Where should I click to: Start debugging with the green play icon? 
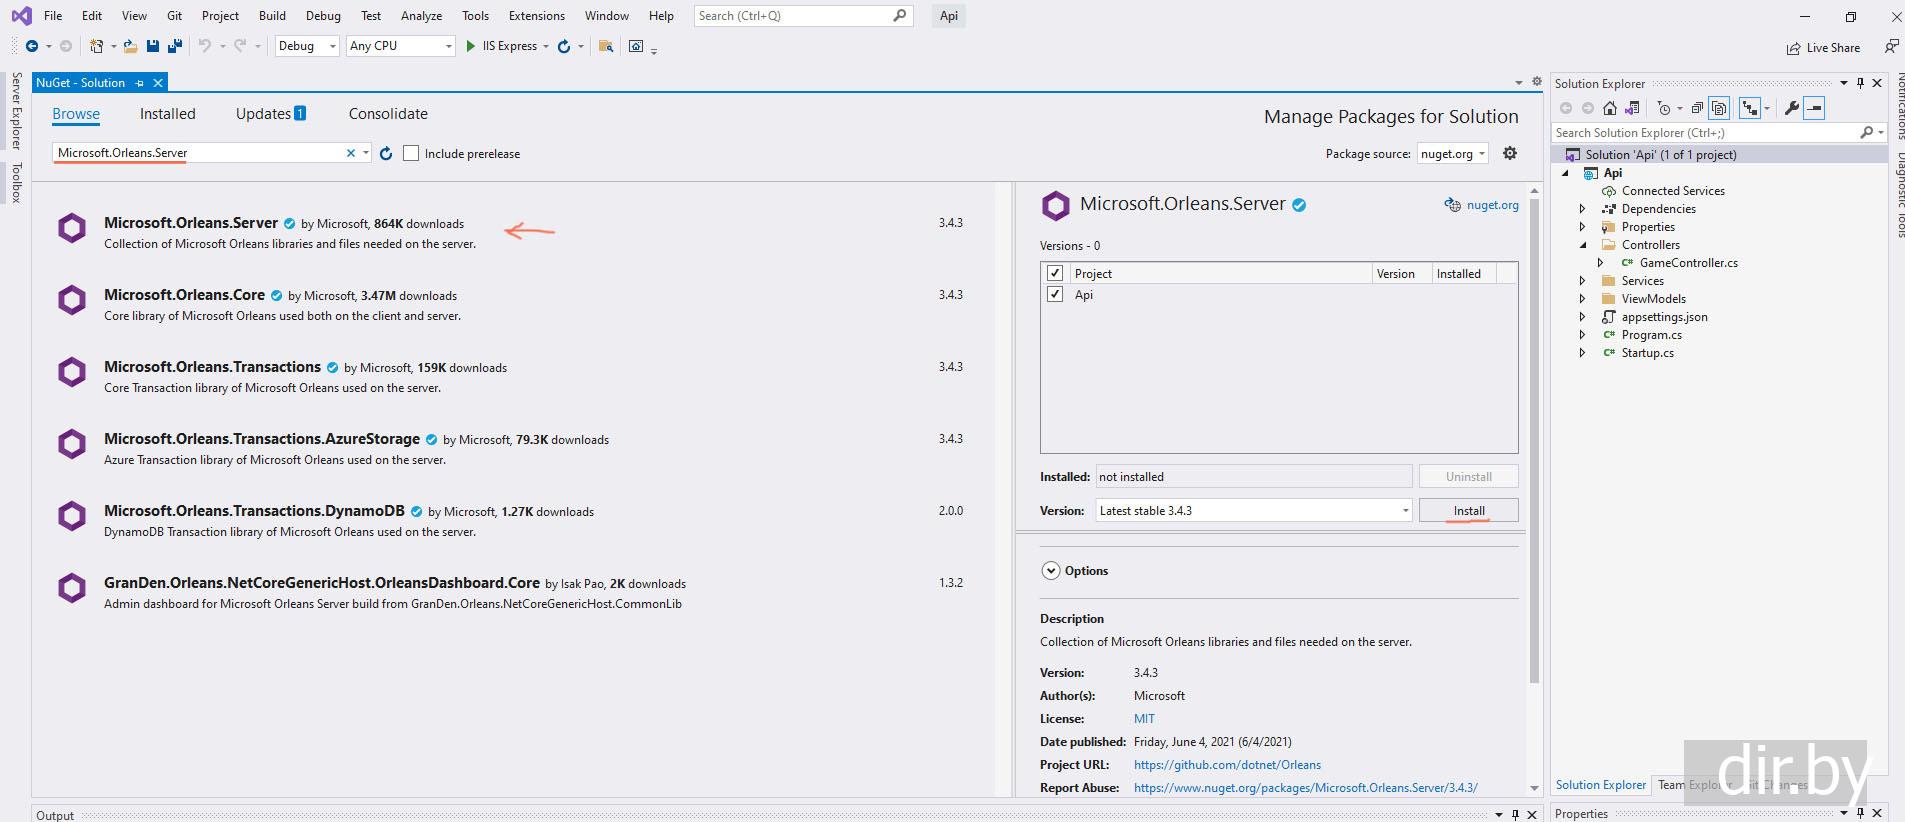tap(470, 46)
